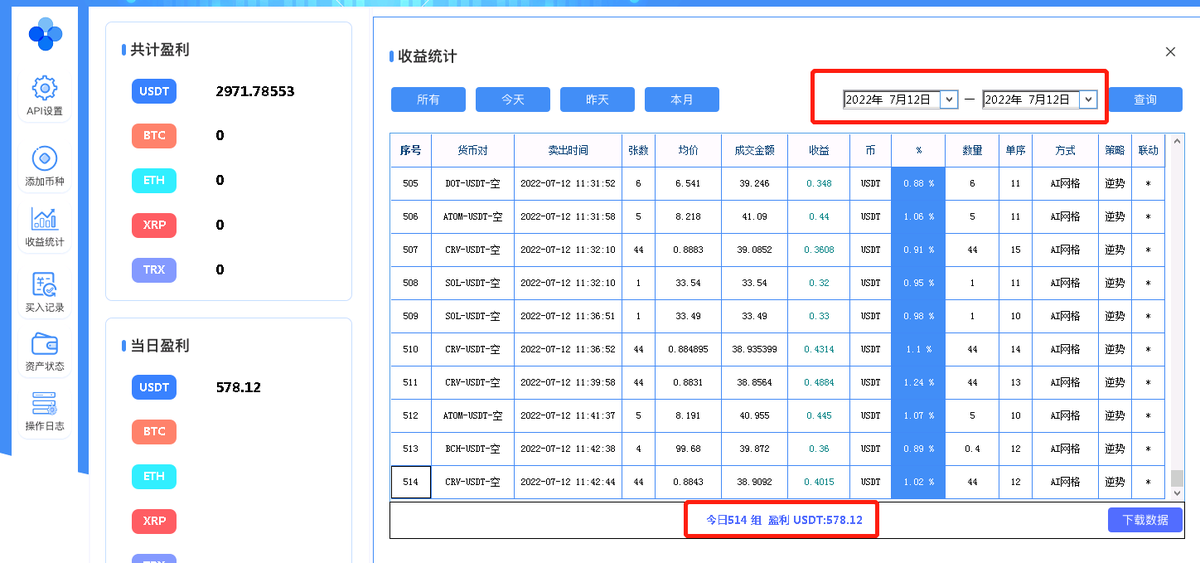Click the 序号 column header

pos(410,150)
